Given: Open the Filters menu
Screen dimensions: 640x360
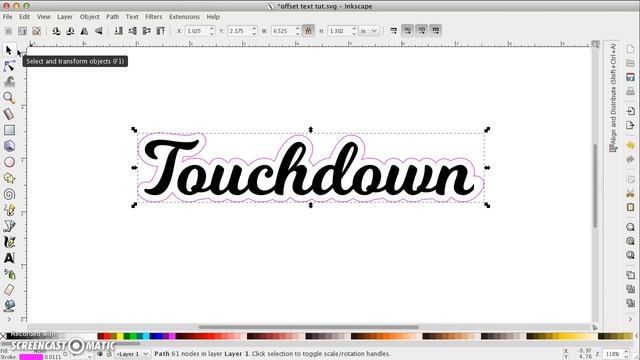Looking at the screenshot, I should click(x=153, y=17).
